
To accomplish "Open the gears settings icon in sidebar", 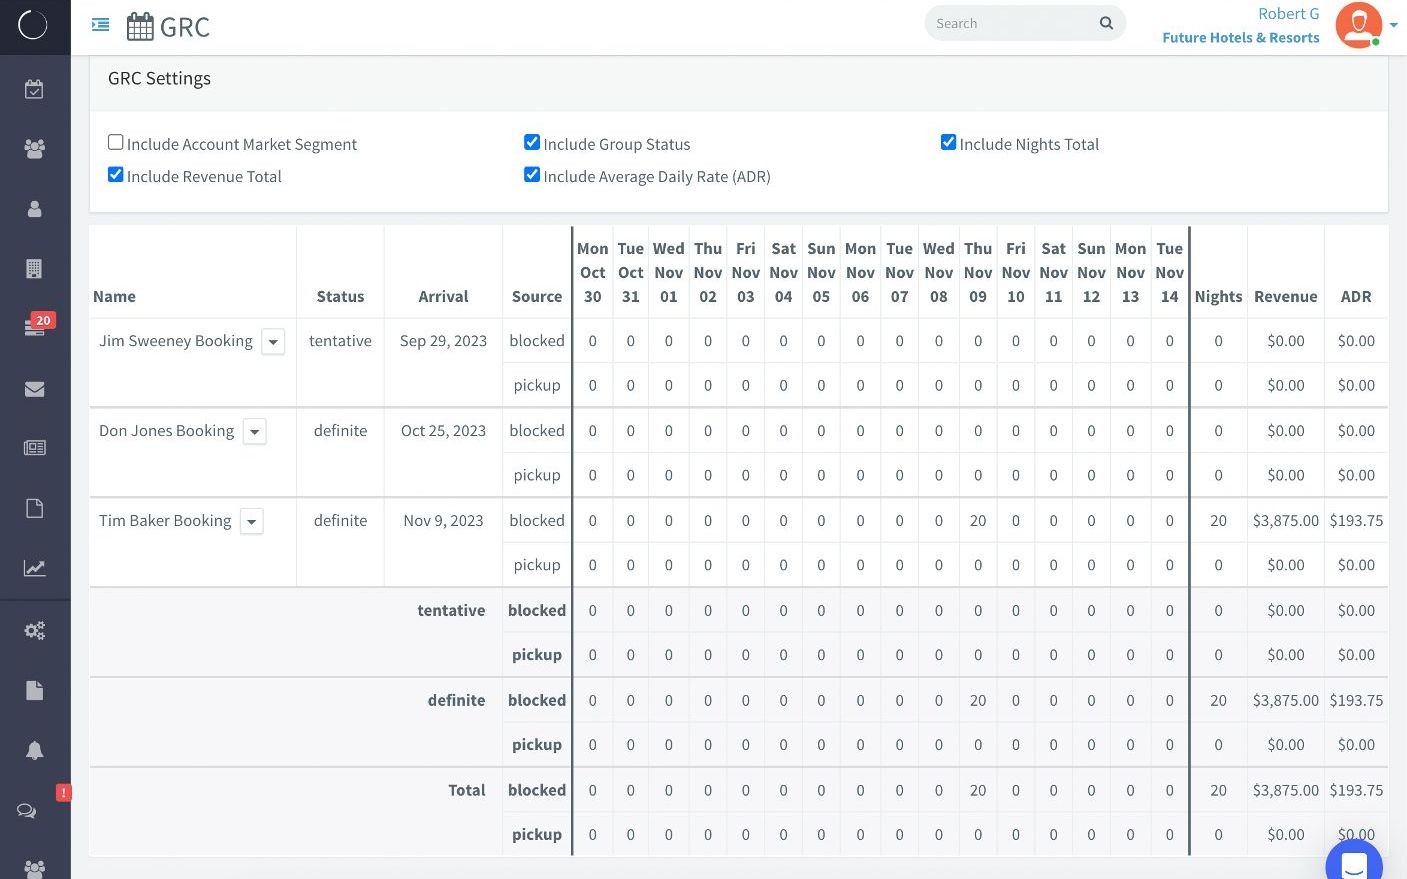I will point(34,630).
